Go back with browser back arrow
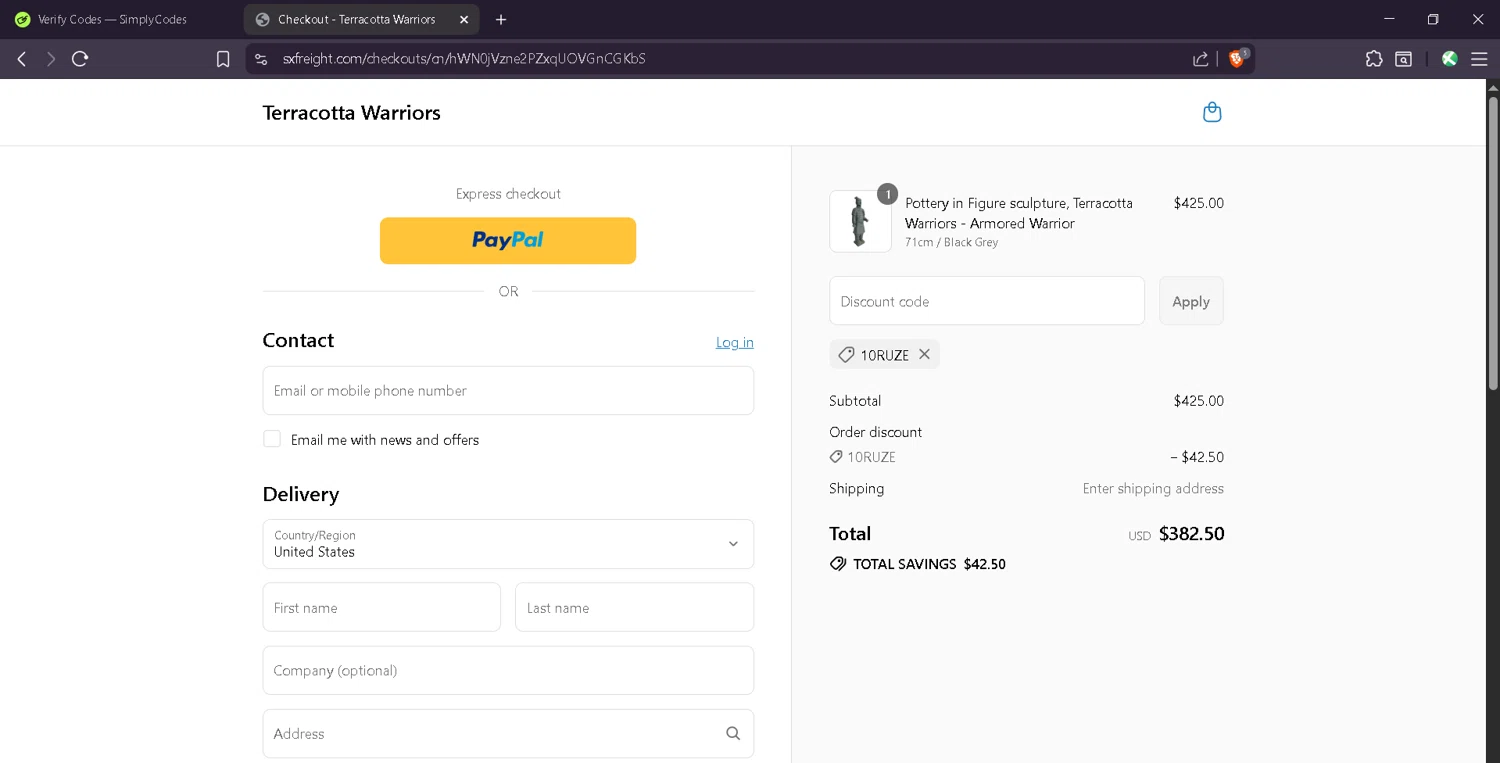This screenshot has height=763, width=1500. coord(22,59)
